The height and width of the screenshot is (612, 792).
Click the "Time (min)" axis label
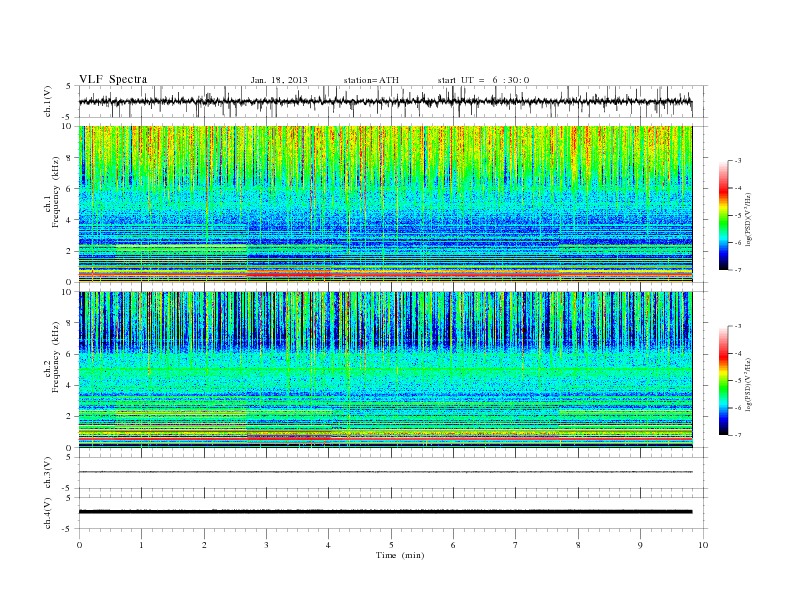point(400,555)
